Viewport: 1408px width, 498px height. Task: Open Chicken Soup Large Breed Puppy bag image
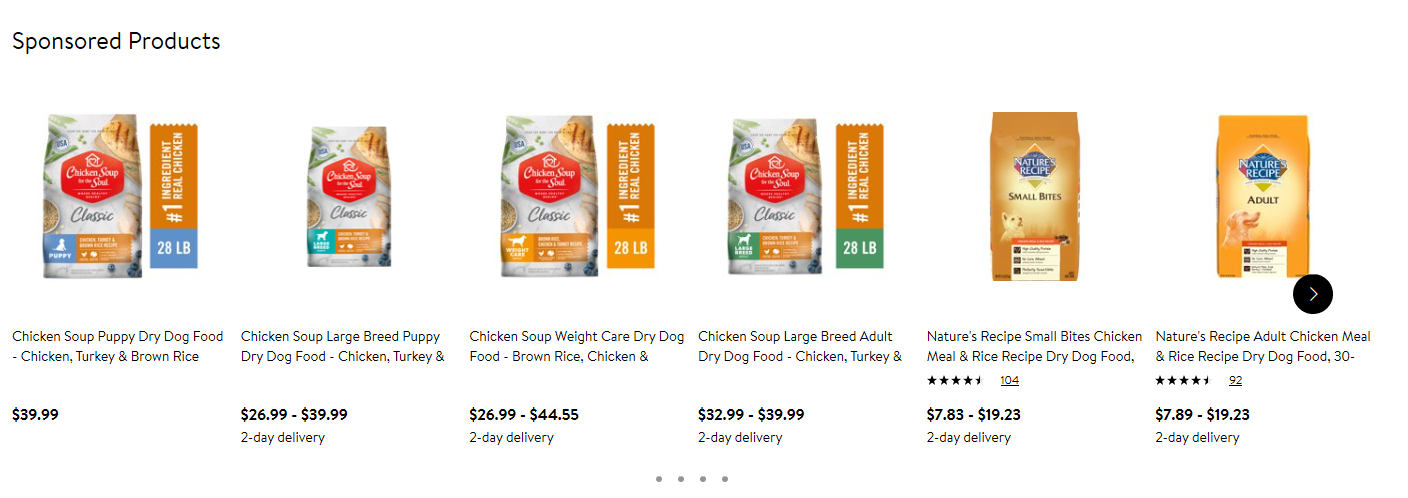347,196
